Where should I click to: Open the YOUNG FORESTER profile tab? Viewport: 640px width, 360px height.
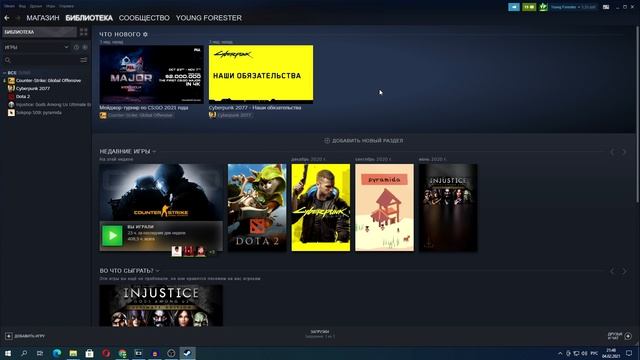coord(209,18)
